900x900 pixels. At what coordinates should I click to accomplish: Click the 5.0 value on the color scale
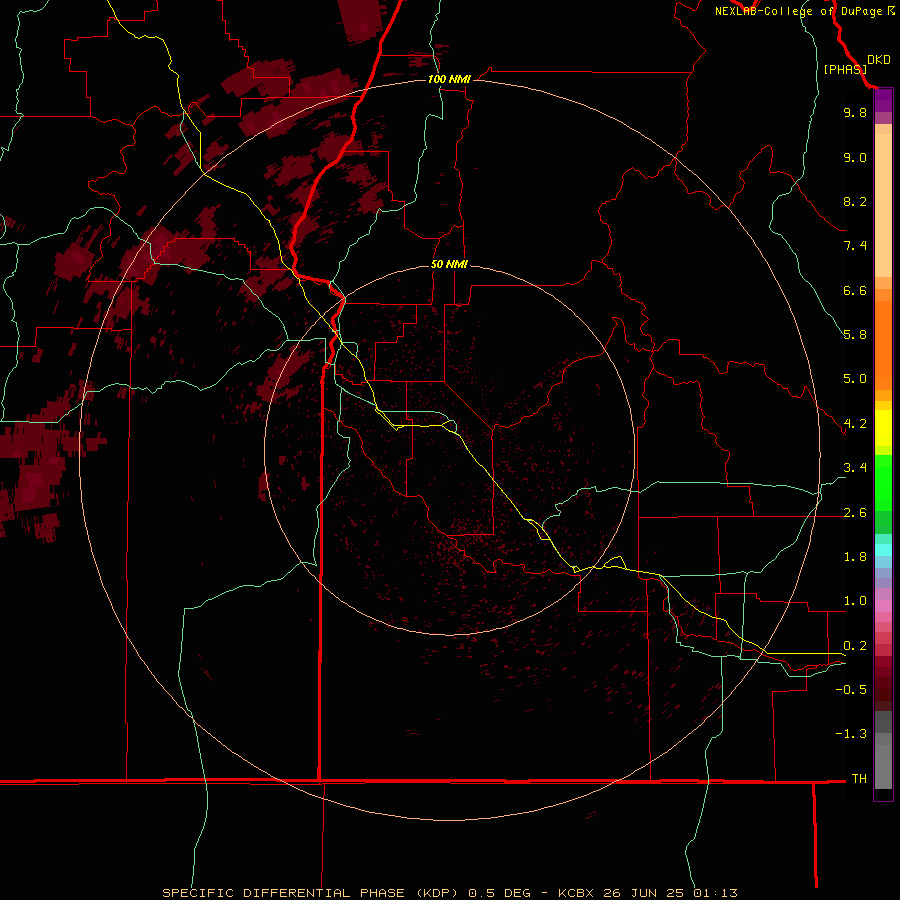(855, 379)
